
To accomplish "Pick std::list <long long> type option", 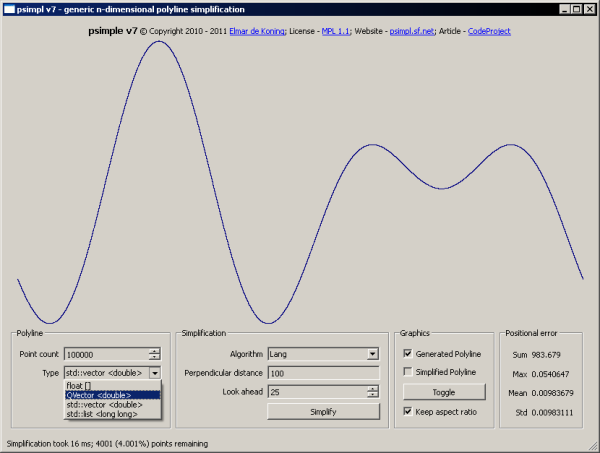I will pyautogui.click(x=102, y=413).
